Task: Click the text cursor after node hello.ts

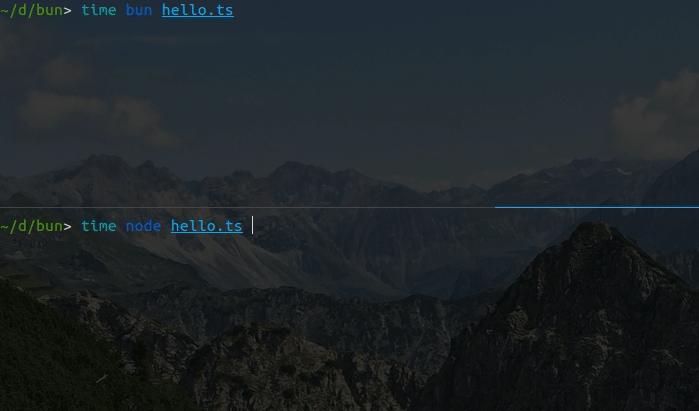Action: 252,226
